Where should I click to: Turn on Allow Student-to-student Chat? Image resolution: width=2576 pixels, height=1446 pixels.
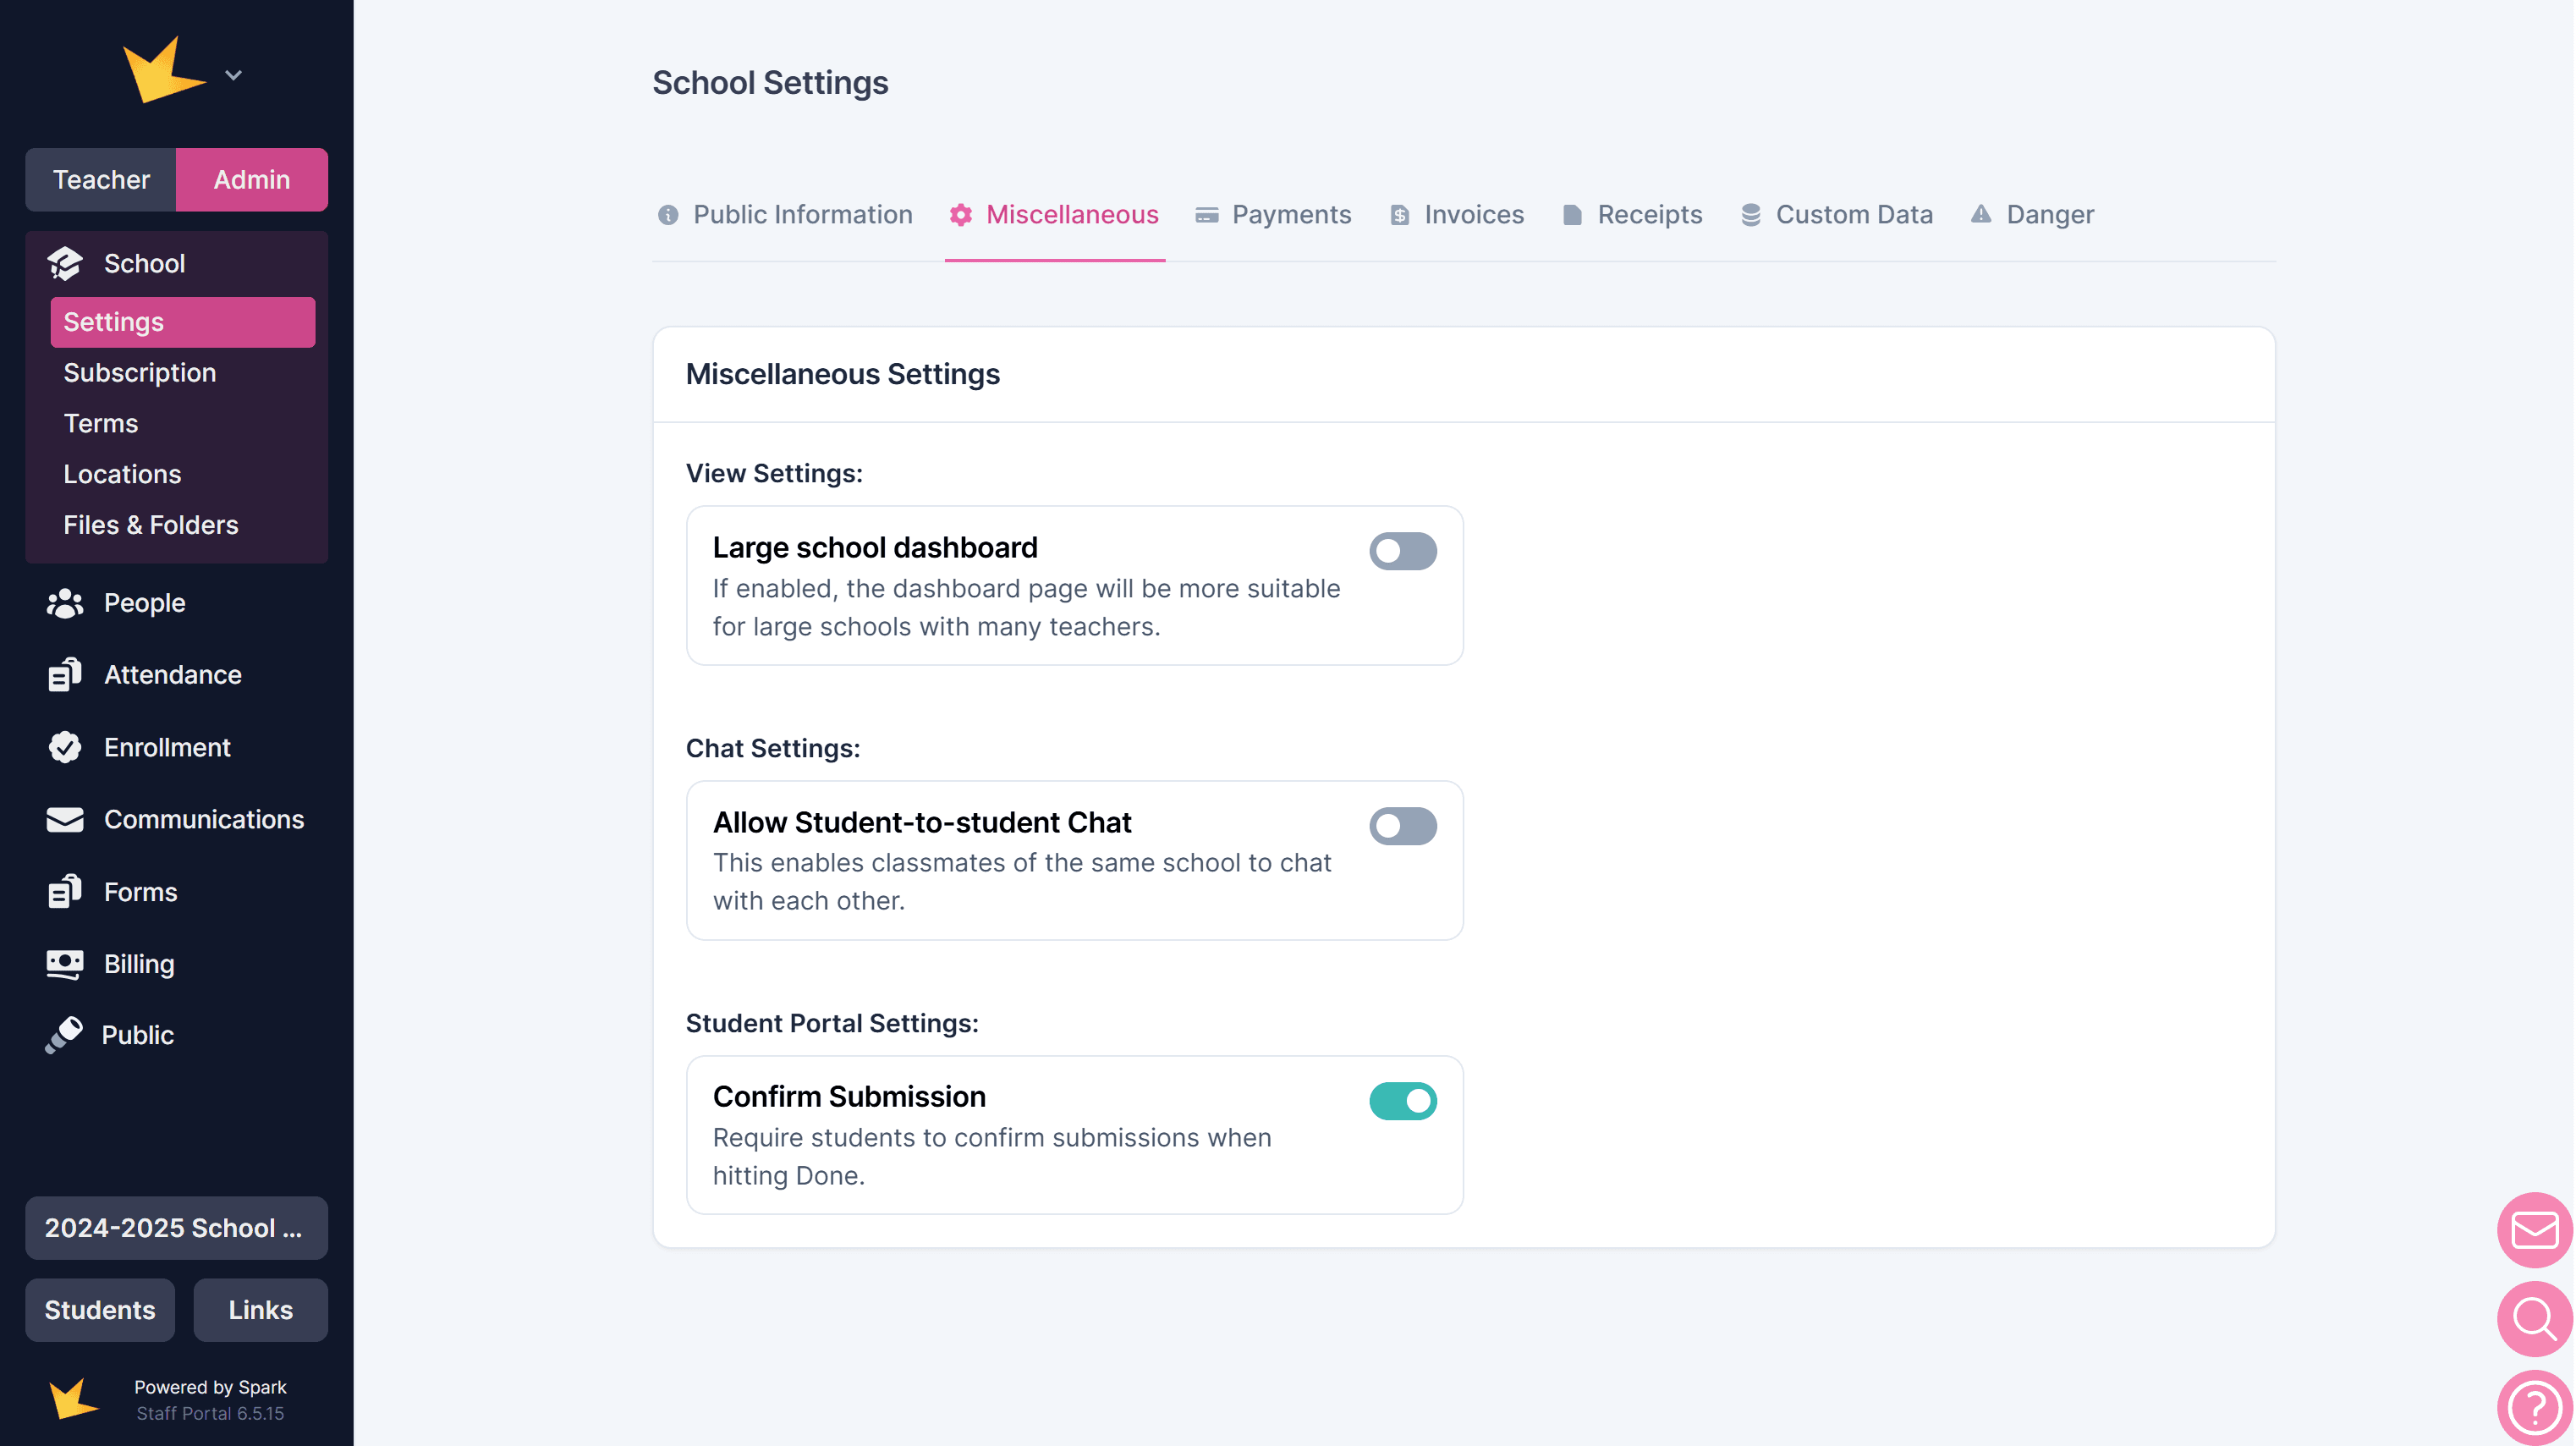[1402, 826]
